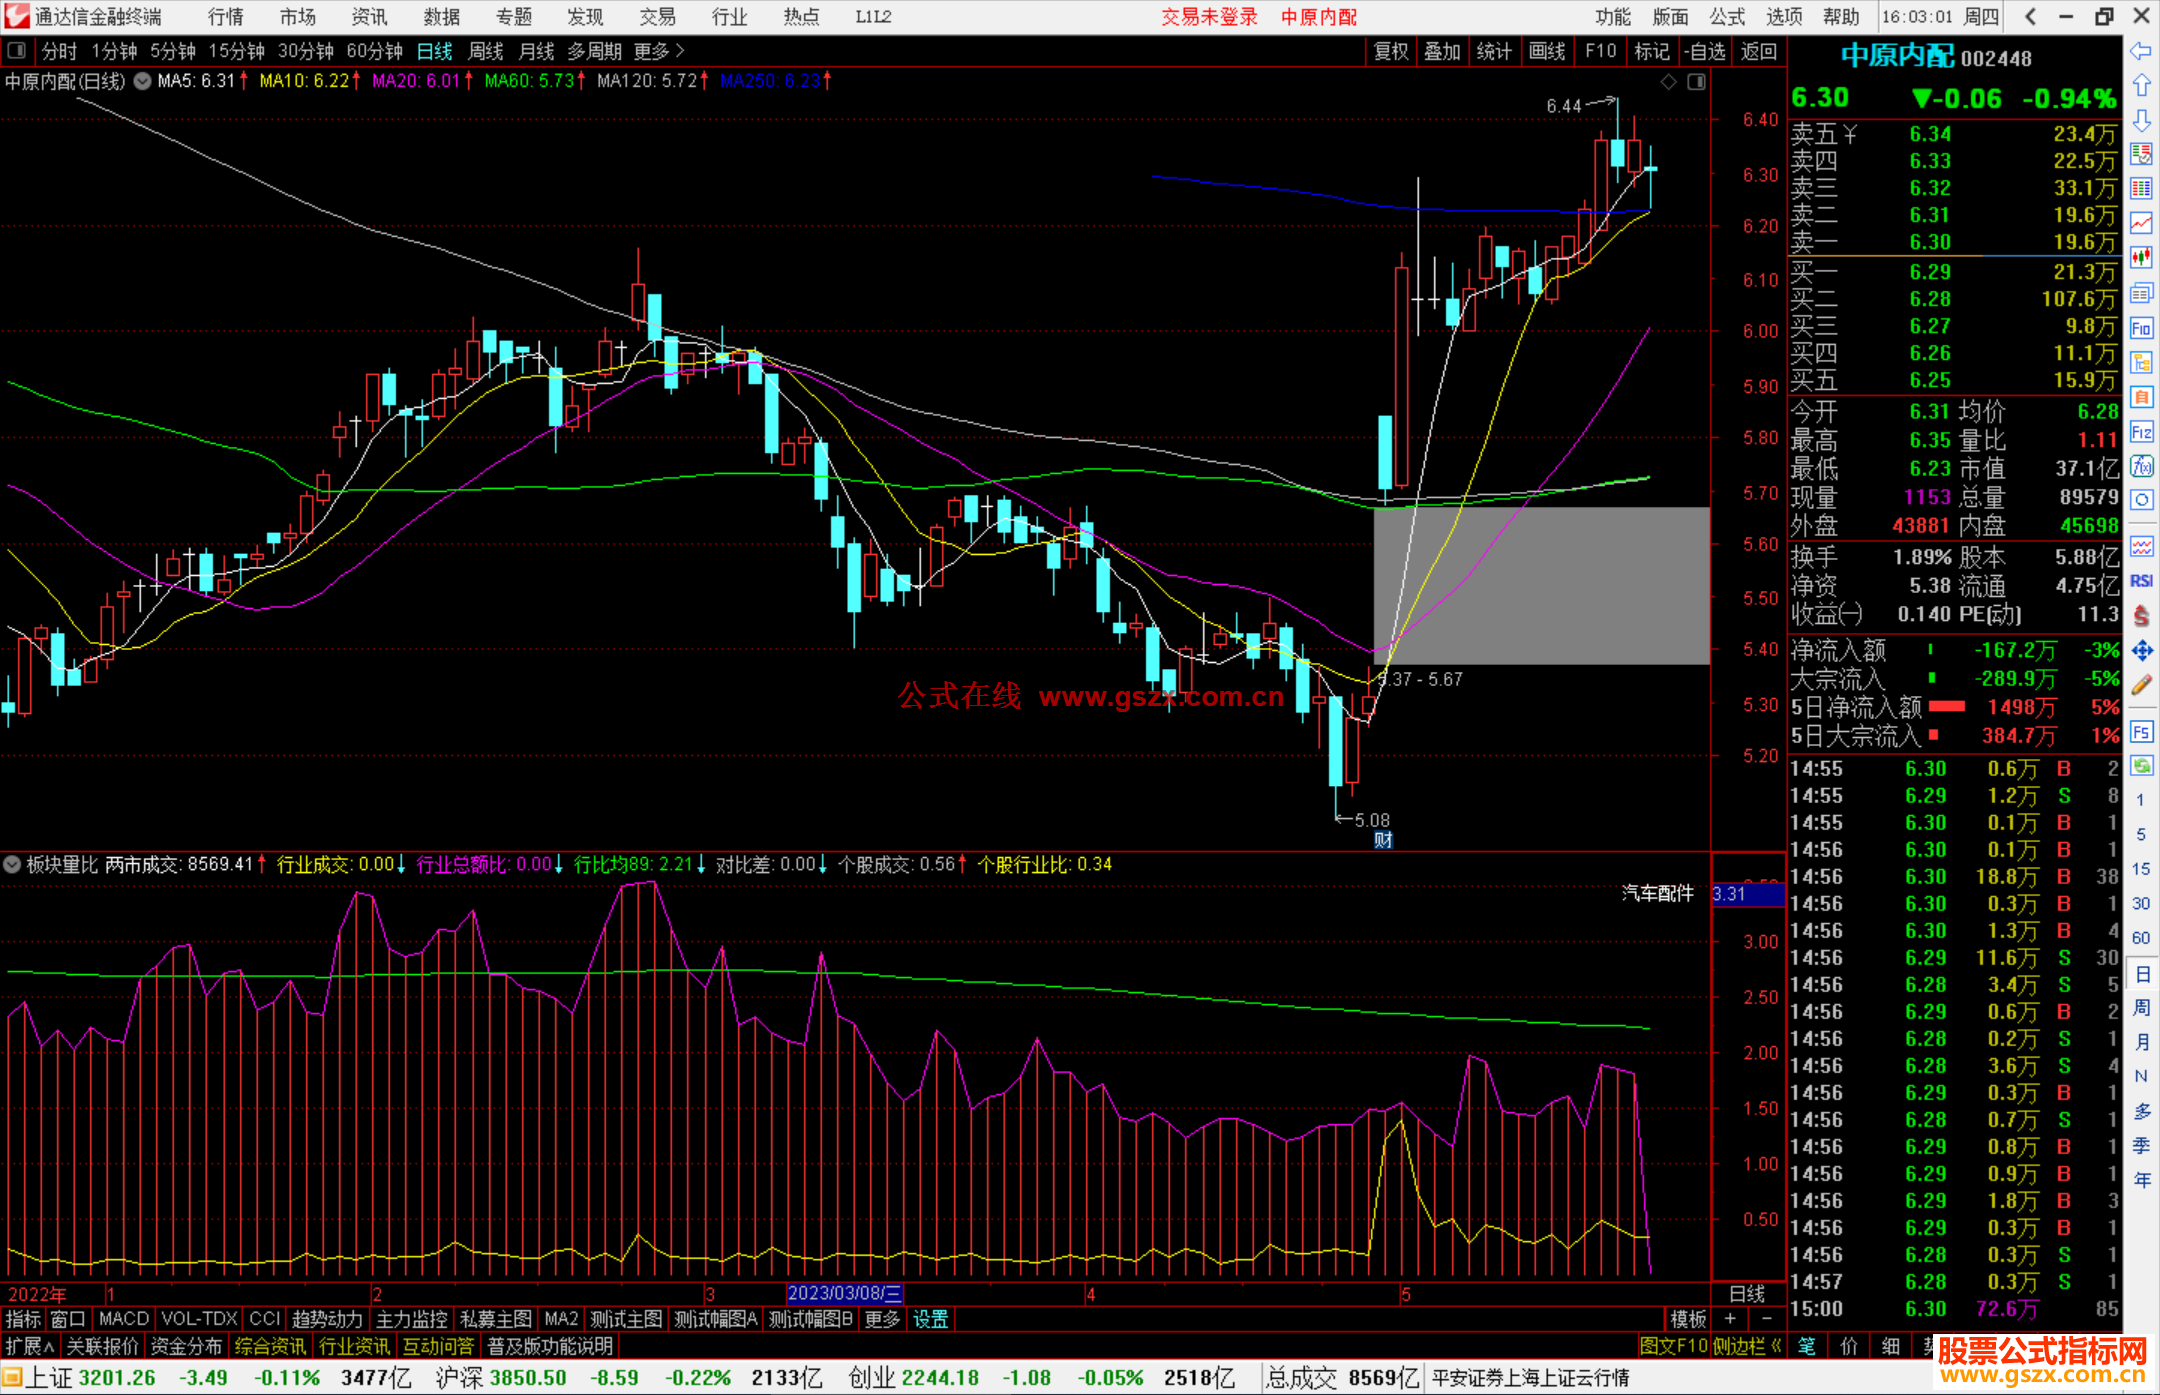The width and height of the screenshot is (2160, 1395).
Task: Open the trend line chart sidebar icon
Action: [x=2141, y=223]
